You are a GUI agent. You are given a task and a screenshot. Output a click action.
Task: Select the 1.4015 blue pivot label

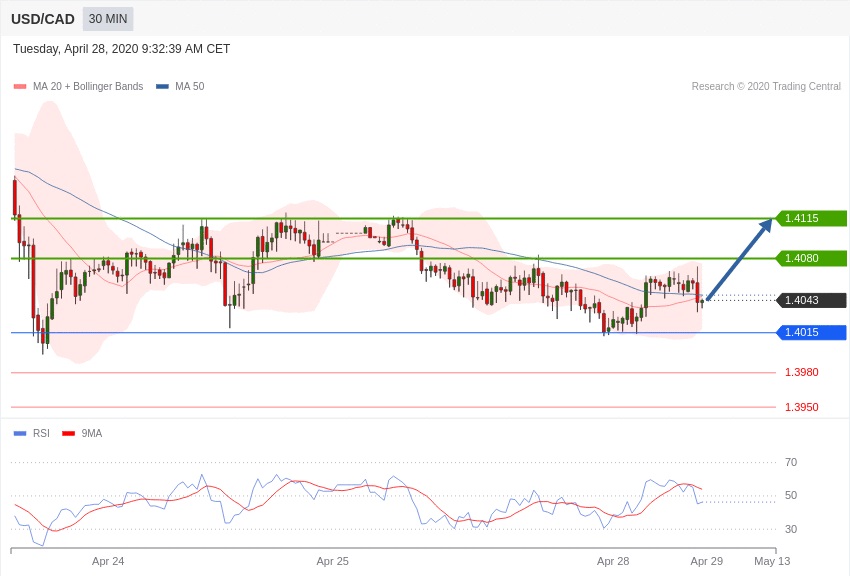(x=811, y=332)
